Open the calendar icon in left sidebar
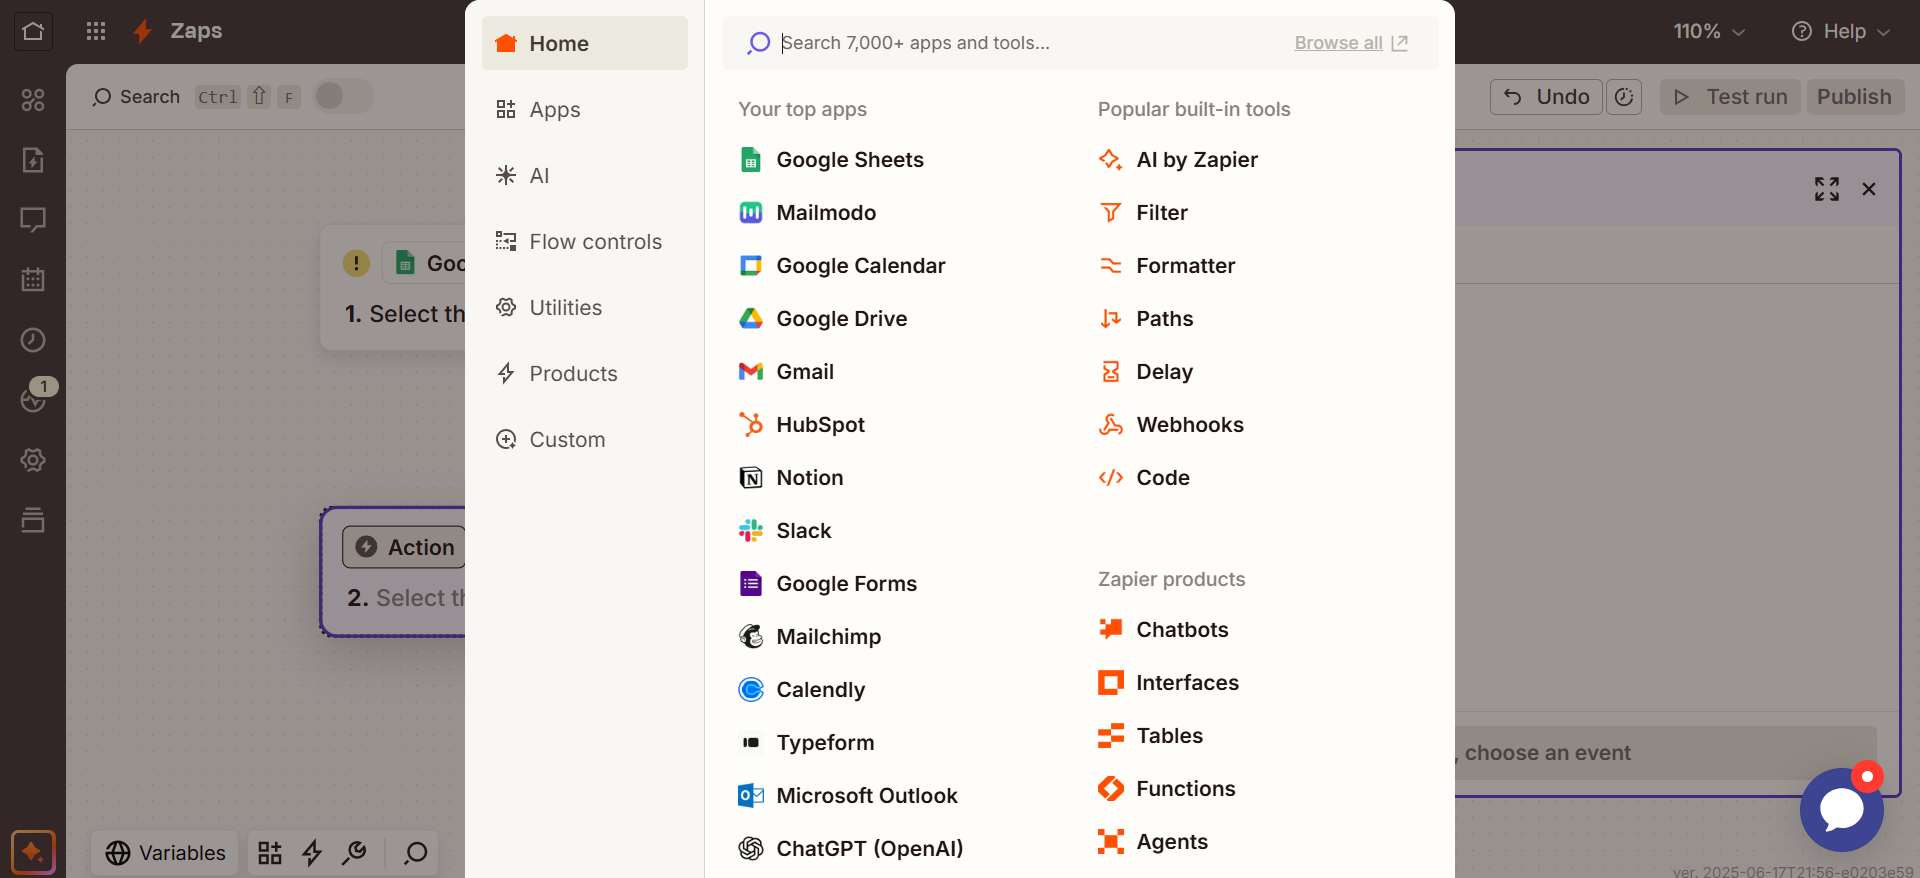This screenshot has height=878, width=1920. pos(33,280)
